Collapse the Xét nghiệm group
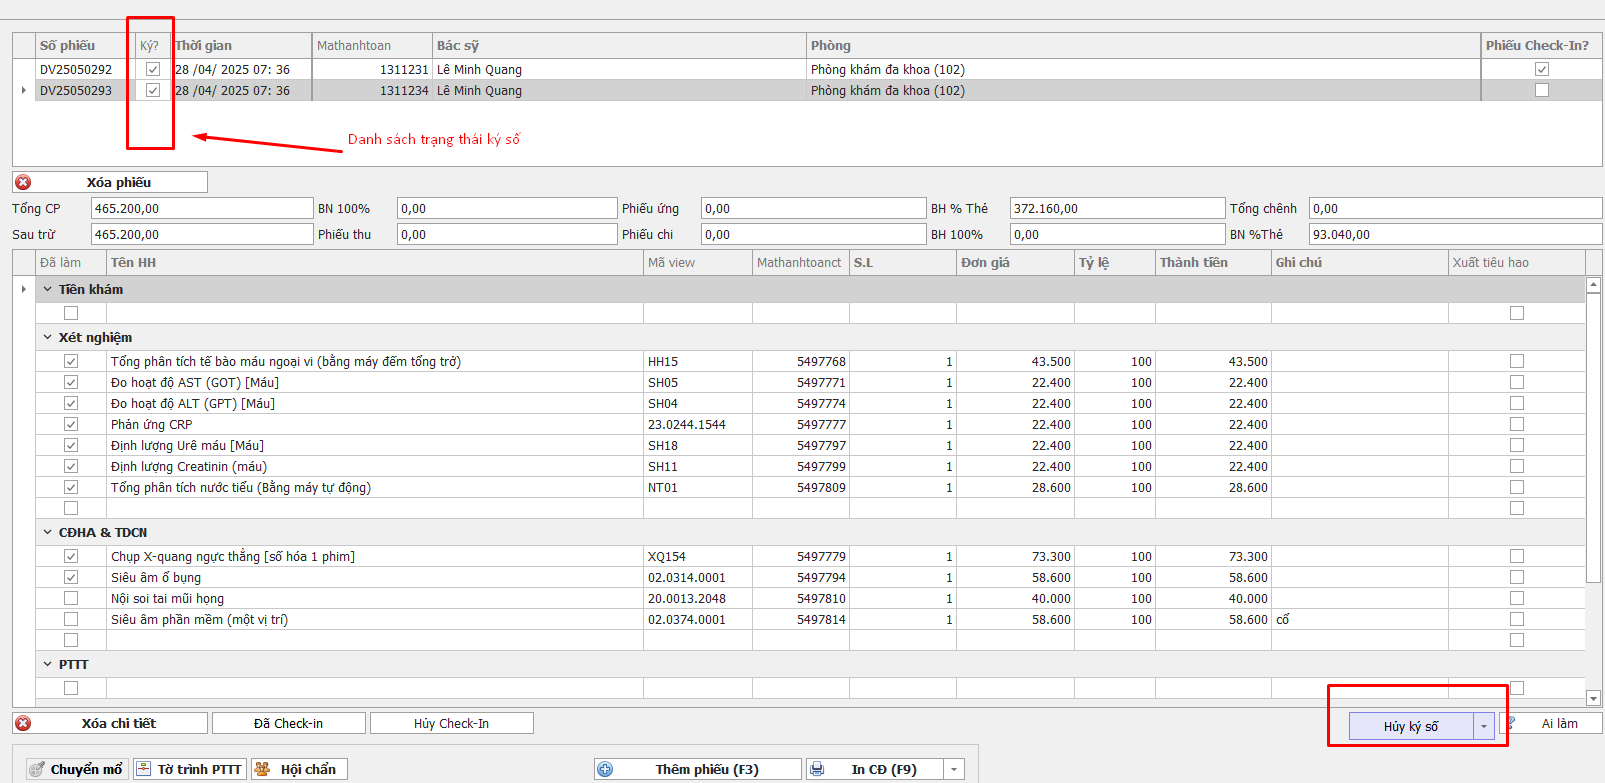 [47, 337]
